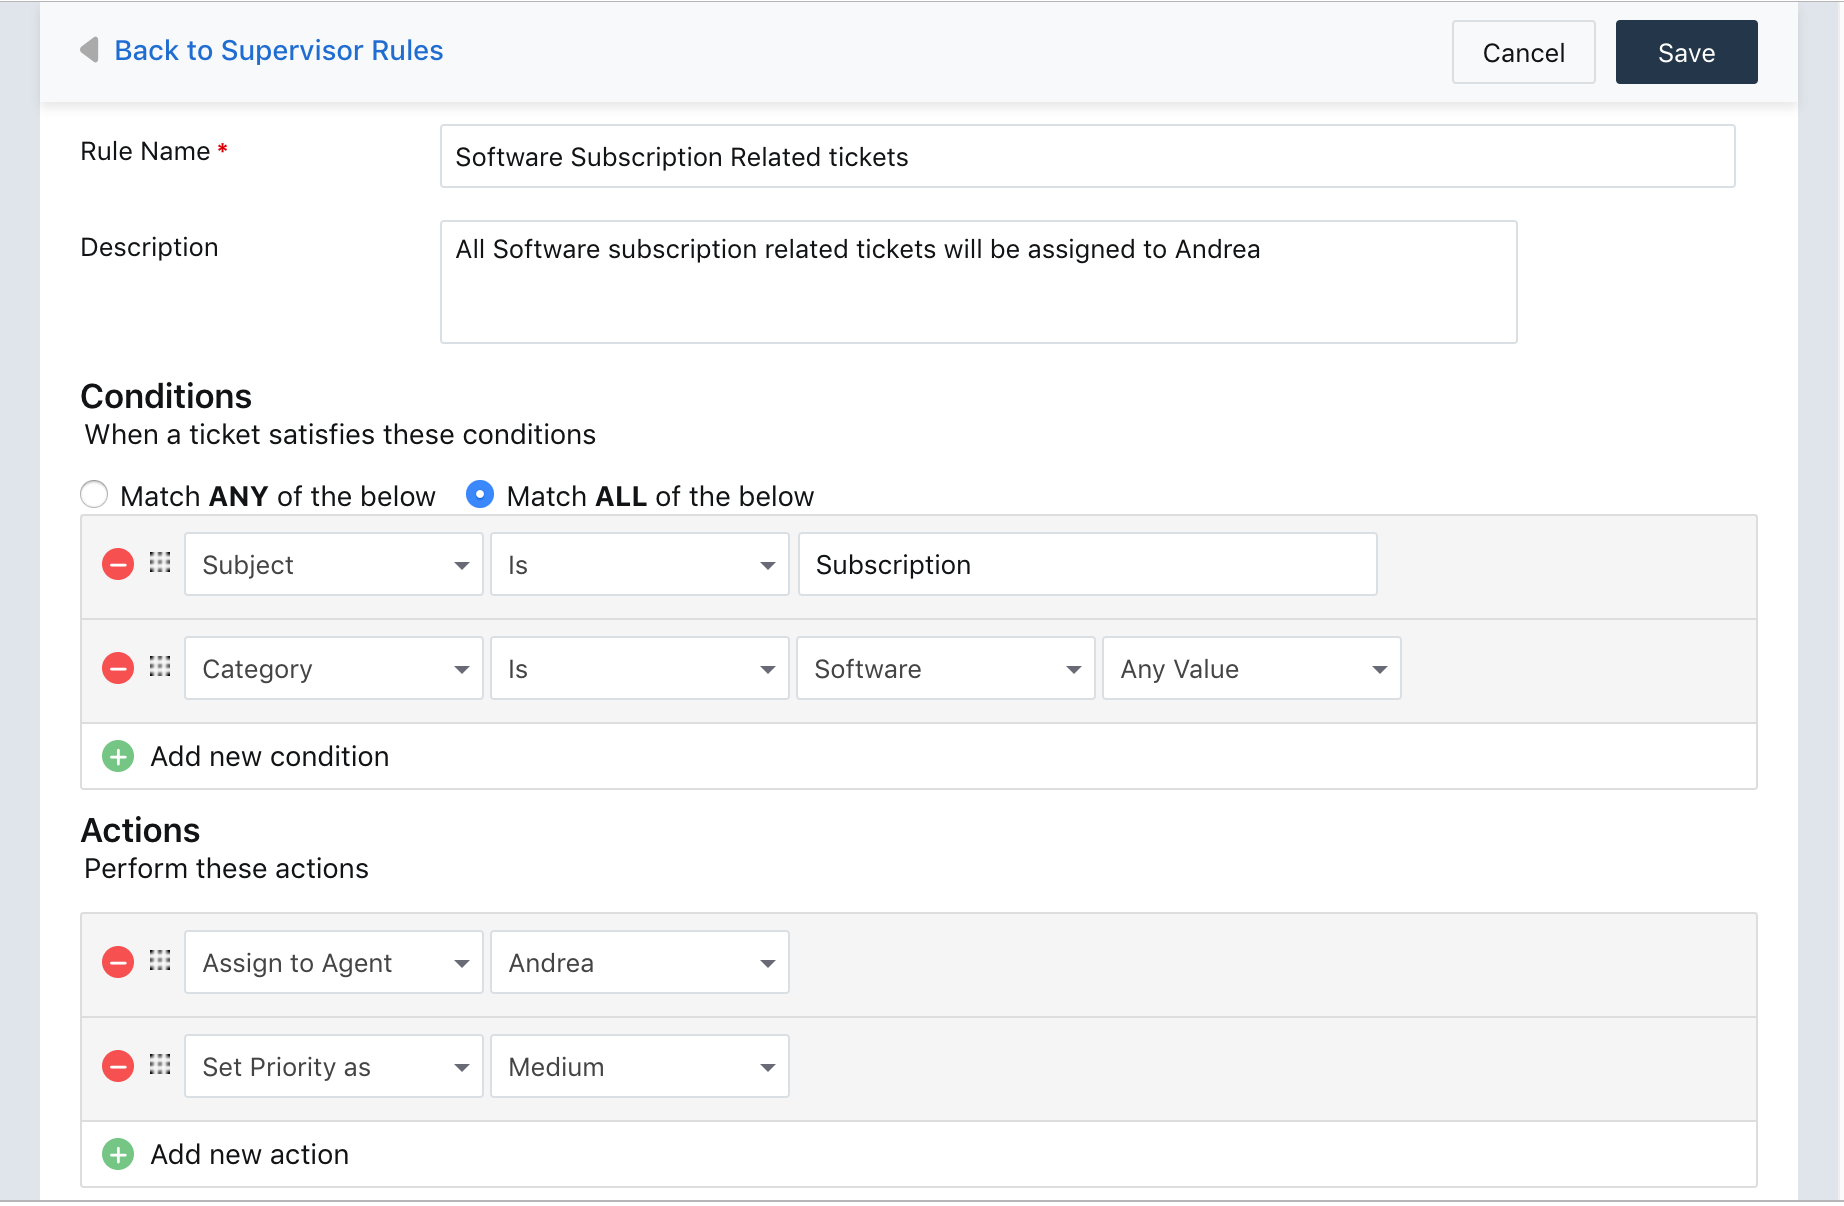Select Match ALL of the below
This screenshot has height=1206, width=1844.
pos(480,495)
